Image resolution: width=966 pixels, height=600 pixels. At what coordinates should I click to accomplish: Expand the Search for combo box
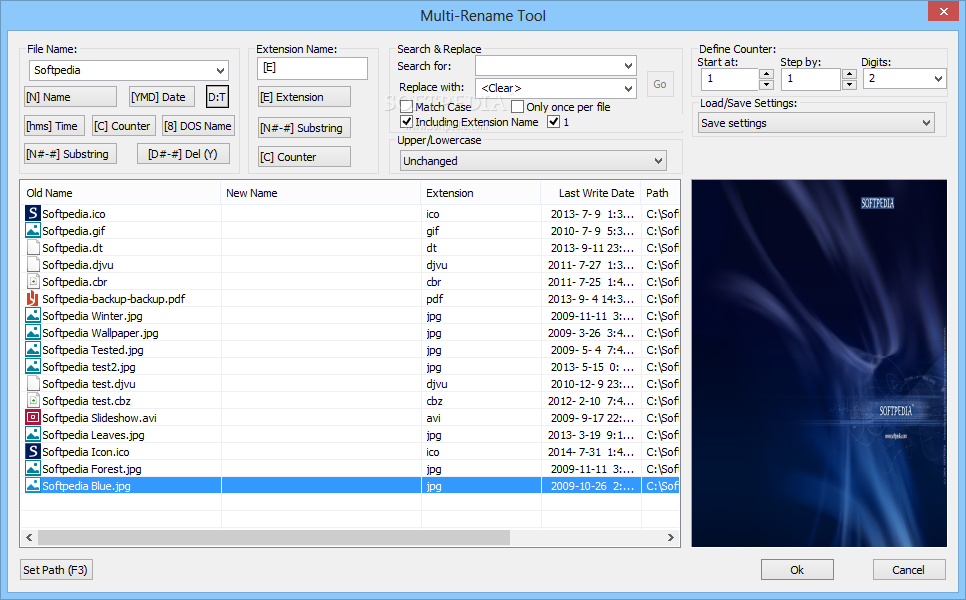coord(628,66)
